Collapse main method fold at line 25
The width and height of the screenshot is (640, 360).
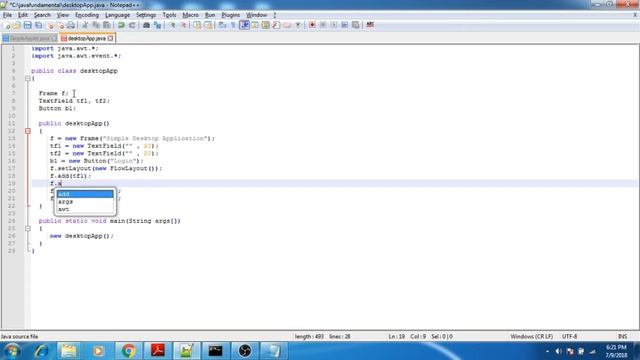click(x=28, y=229)
